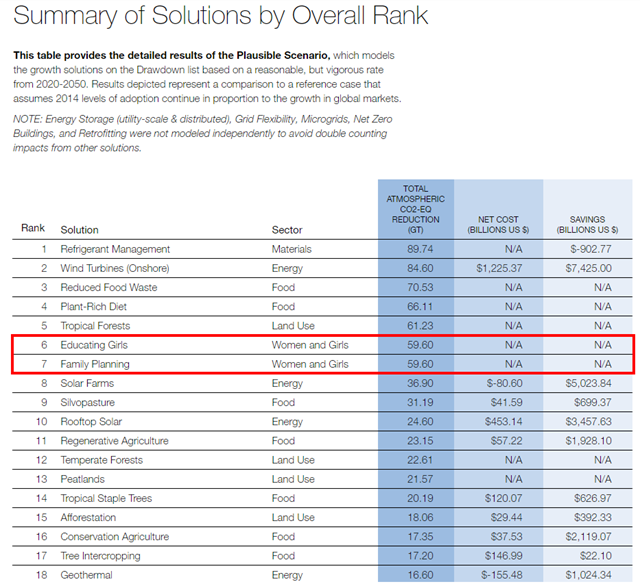
Task: Click the $146.99 net cost value
Action: pyautogui.click(x=504, y=556)
